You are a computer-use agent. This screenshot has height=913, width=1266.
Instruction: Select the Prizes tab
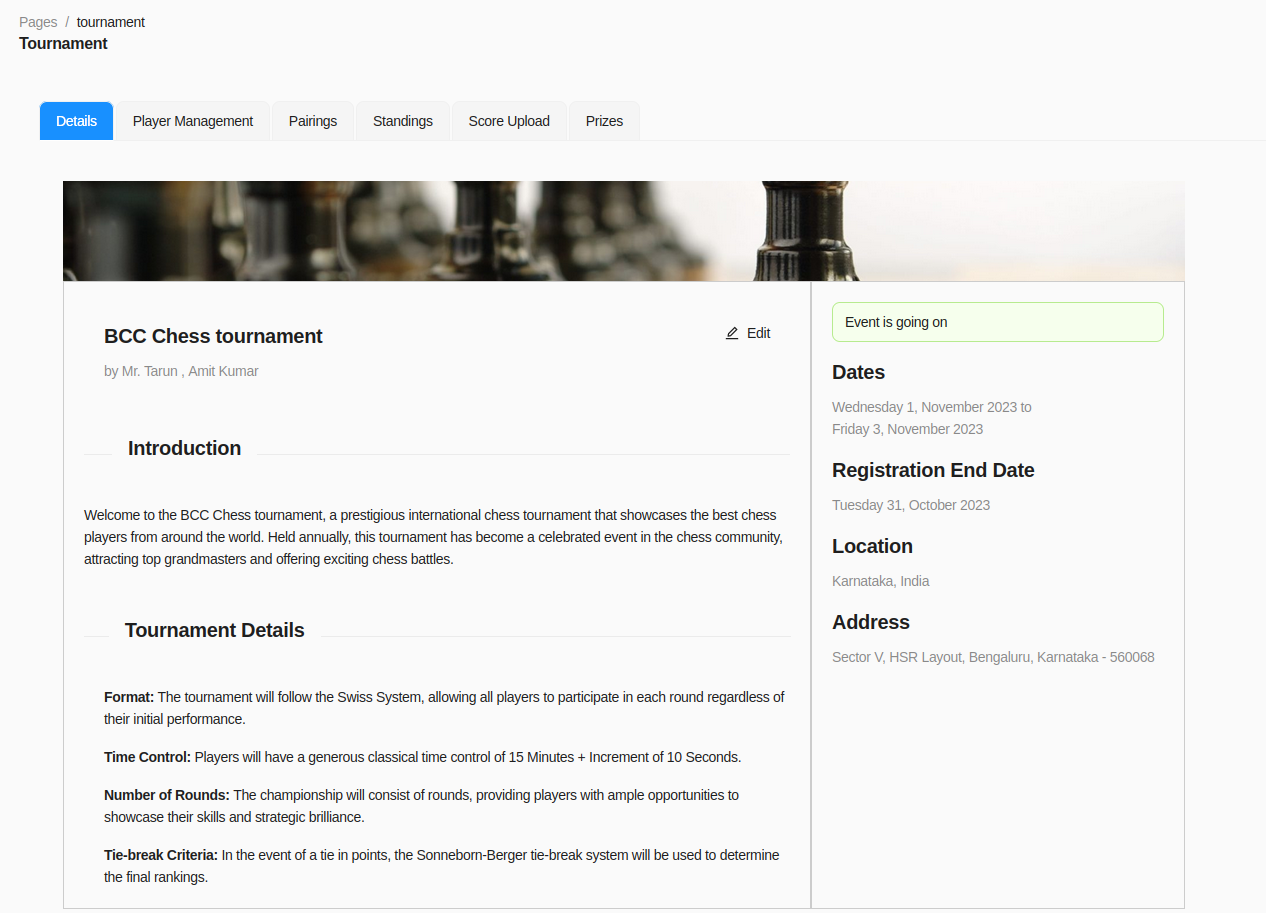click(x=604, y=121)
